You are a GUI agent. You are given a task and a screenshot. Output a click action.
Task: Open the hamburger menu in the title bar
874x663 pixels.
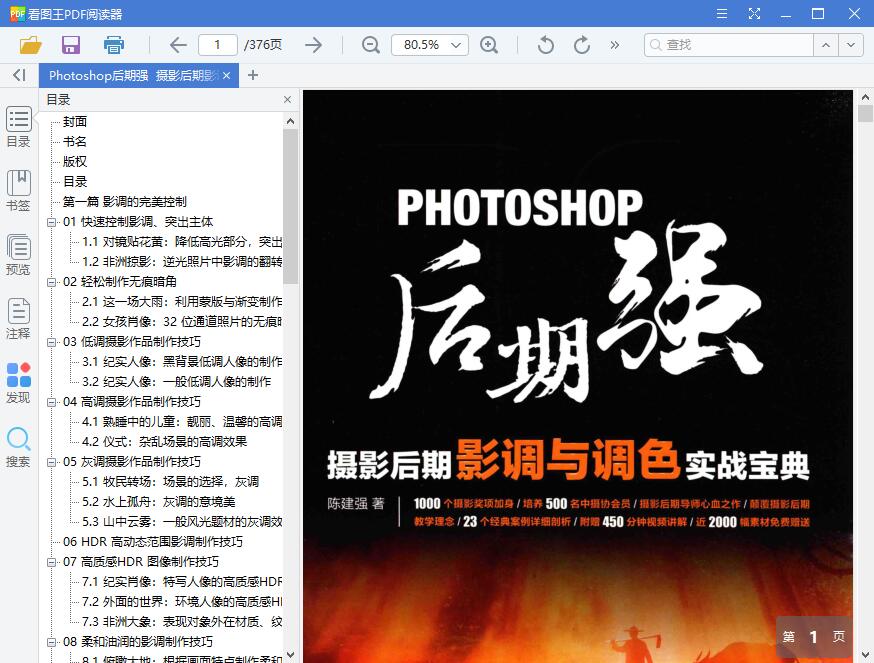(722, 14)
